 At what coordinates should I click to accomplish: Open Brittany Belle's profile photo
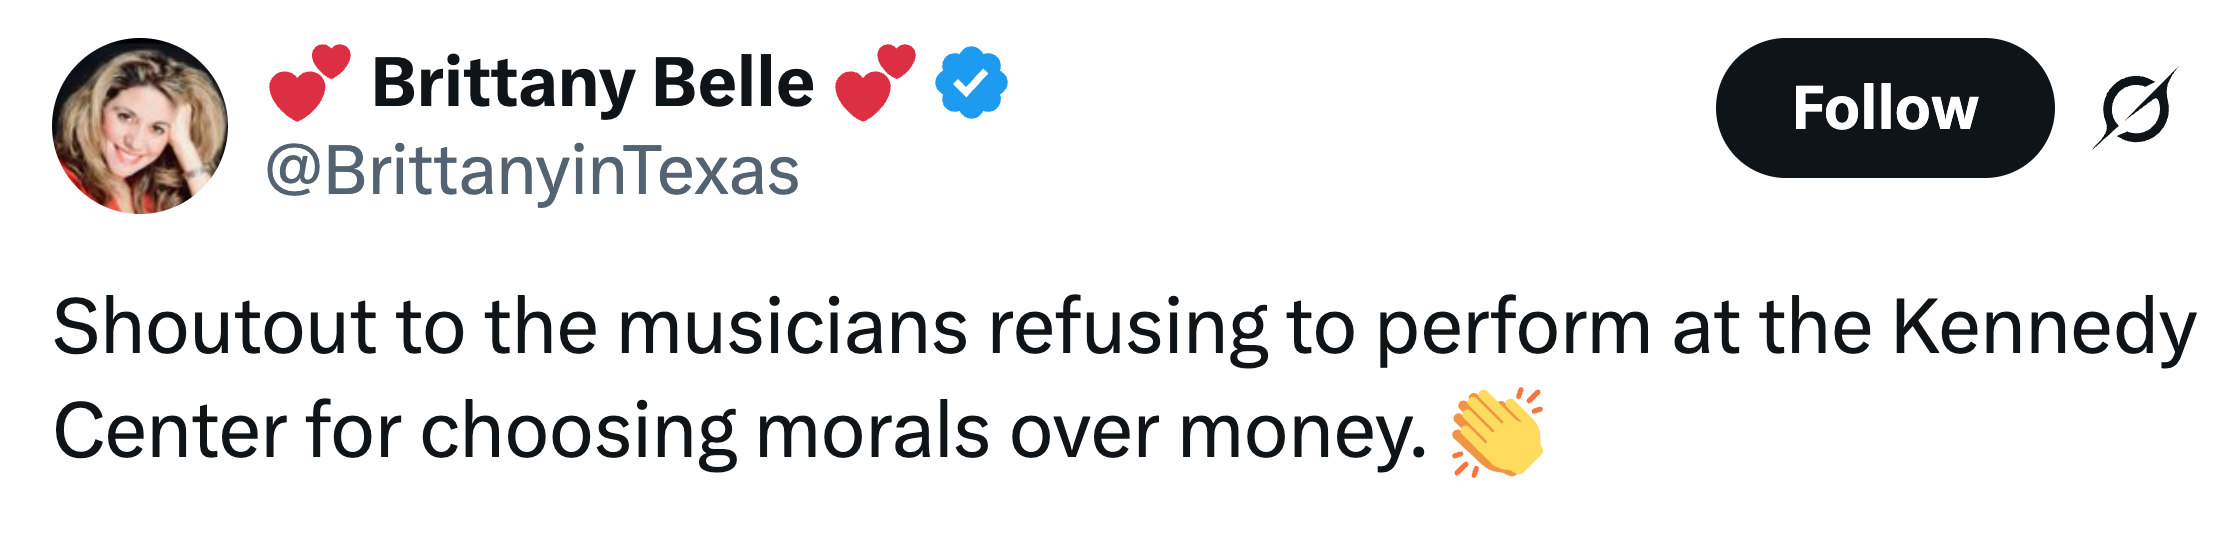tap(140, 126)
